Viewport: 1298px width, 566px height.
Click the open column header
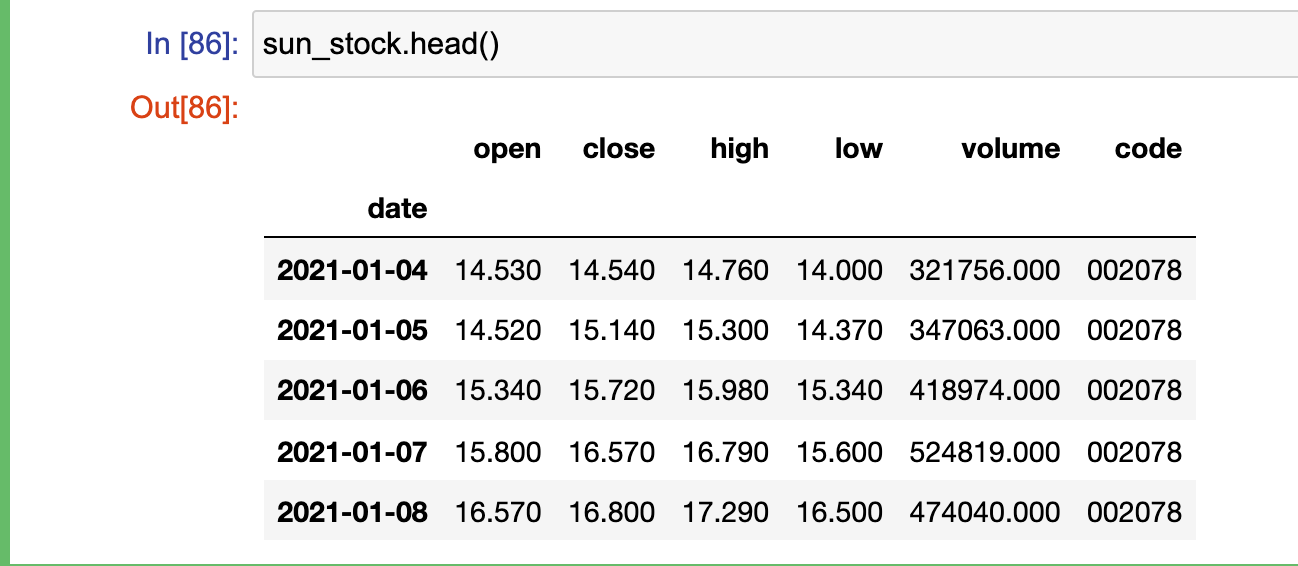pos(507,150)
